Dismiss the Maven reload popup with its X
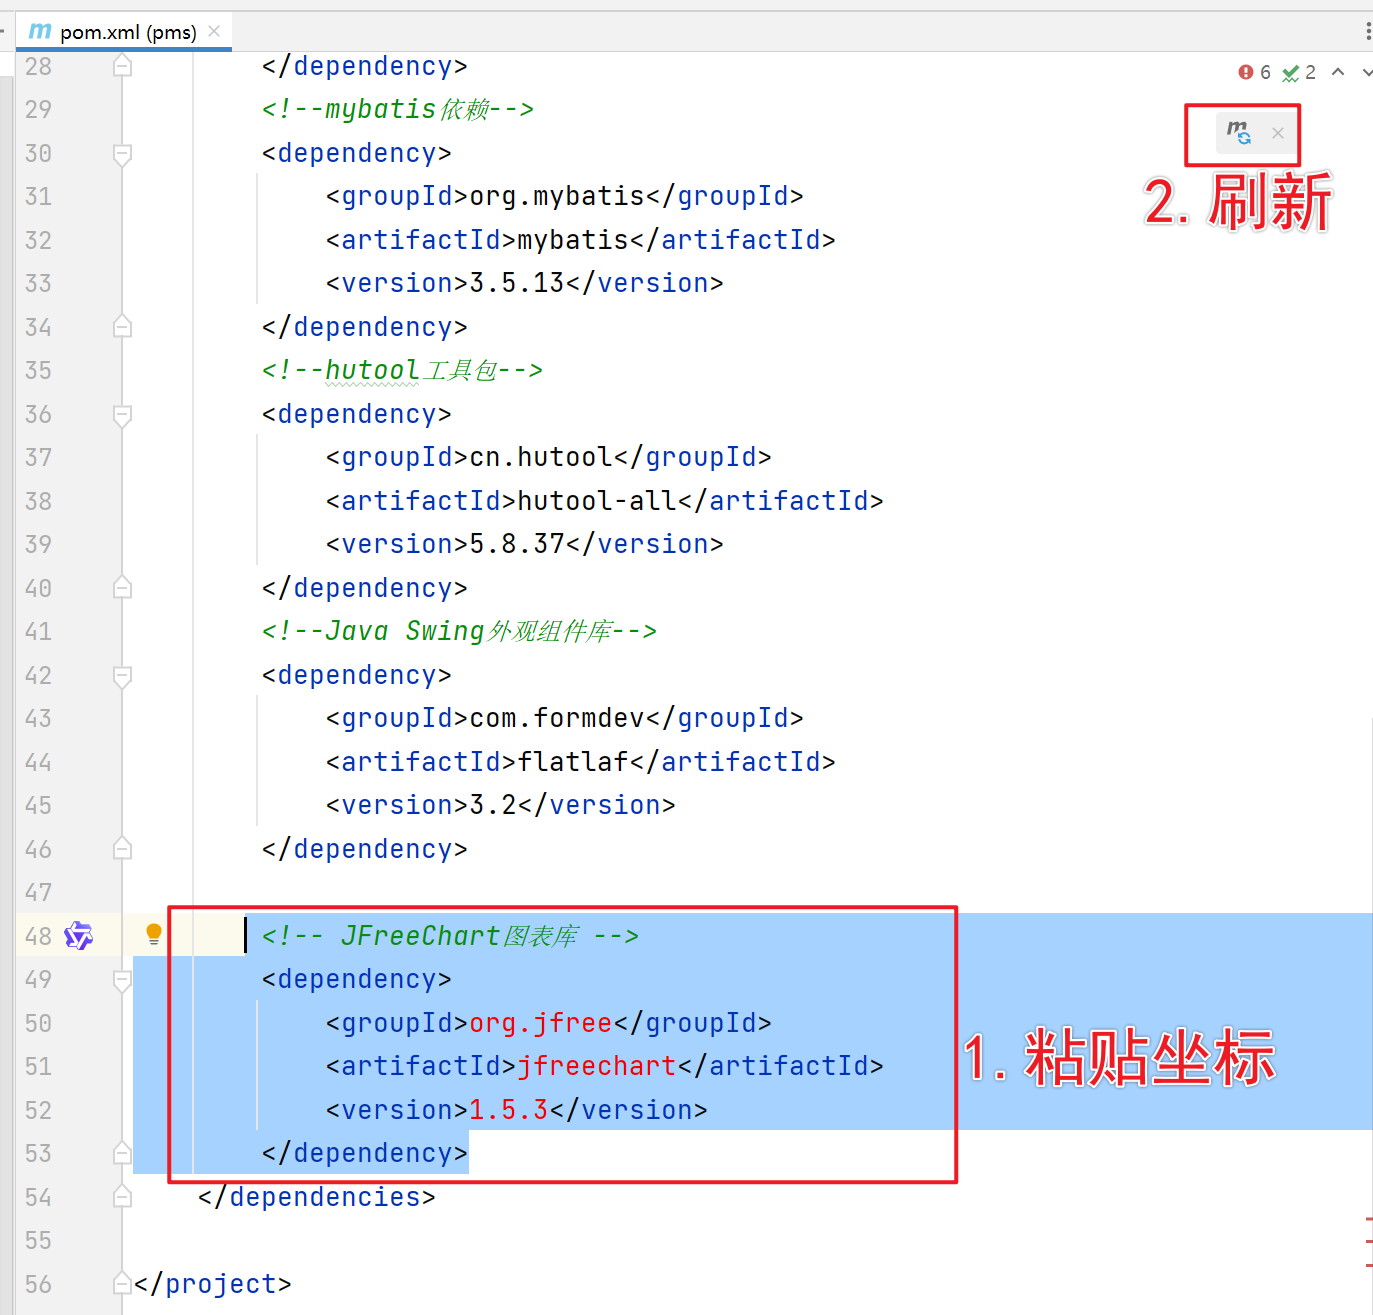 (1277, 132)
